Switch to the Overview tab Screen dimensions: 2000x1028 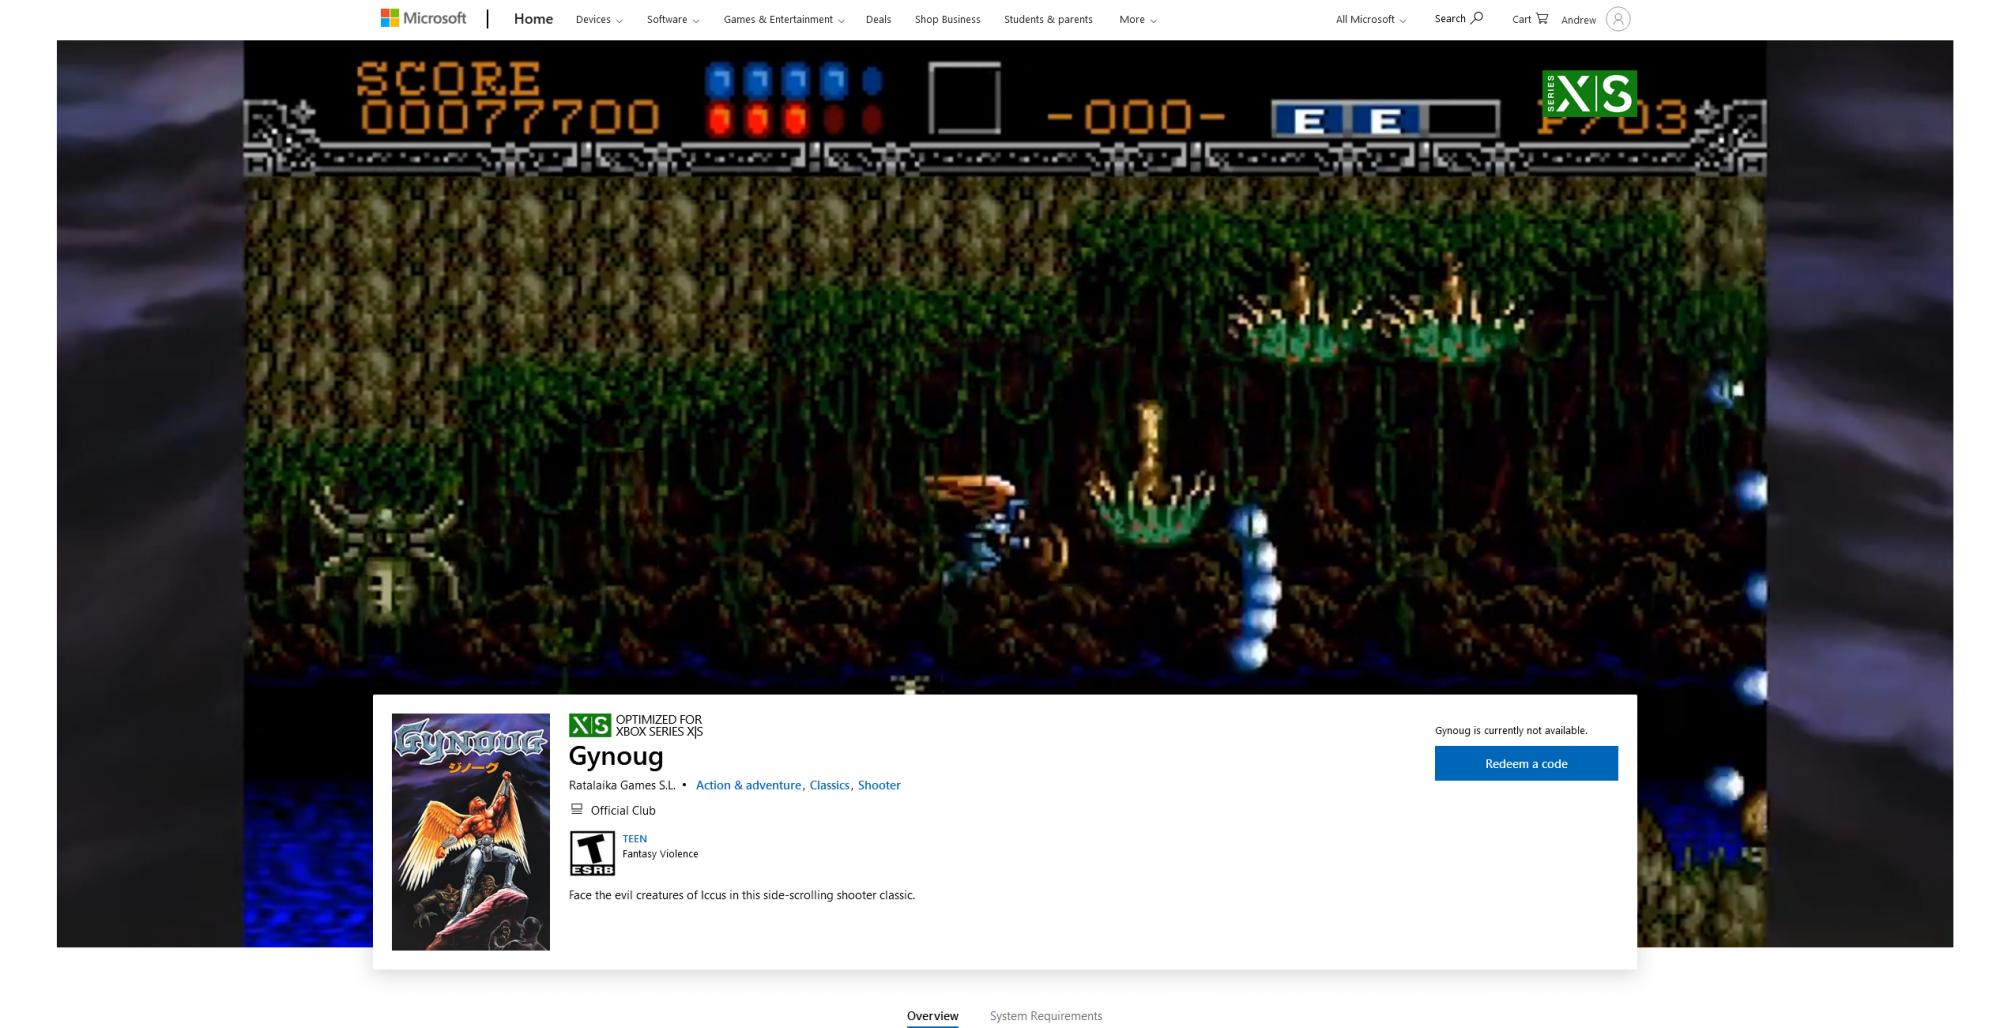(932, 1015)
